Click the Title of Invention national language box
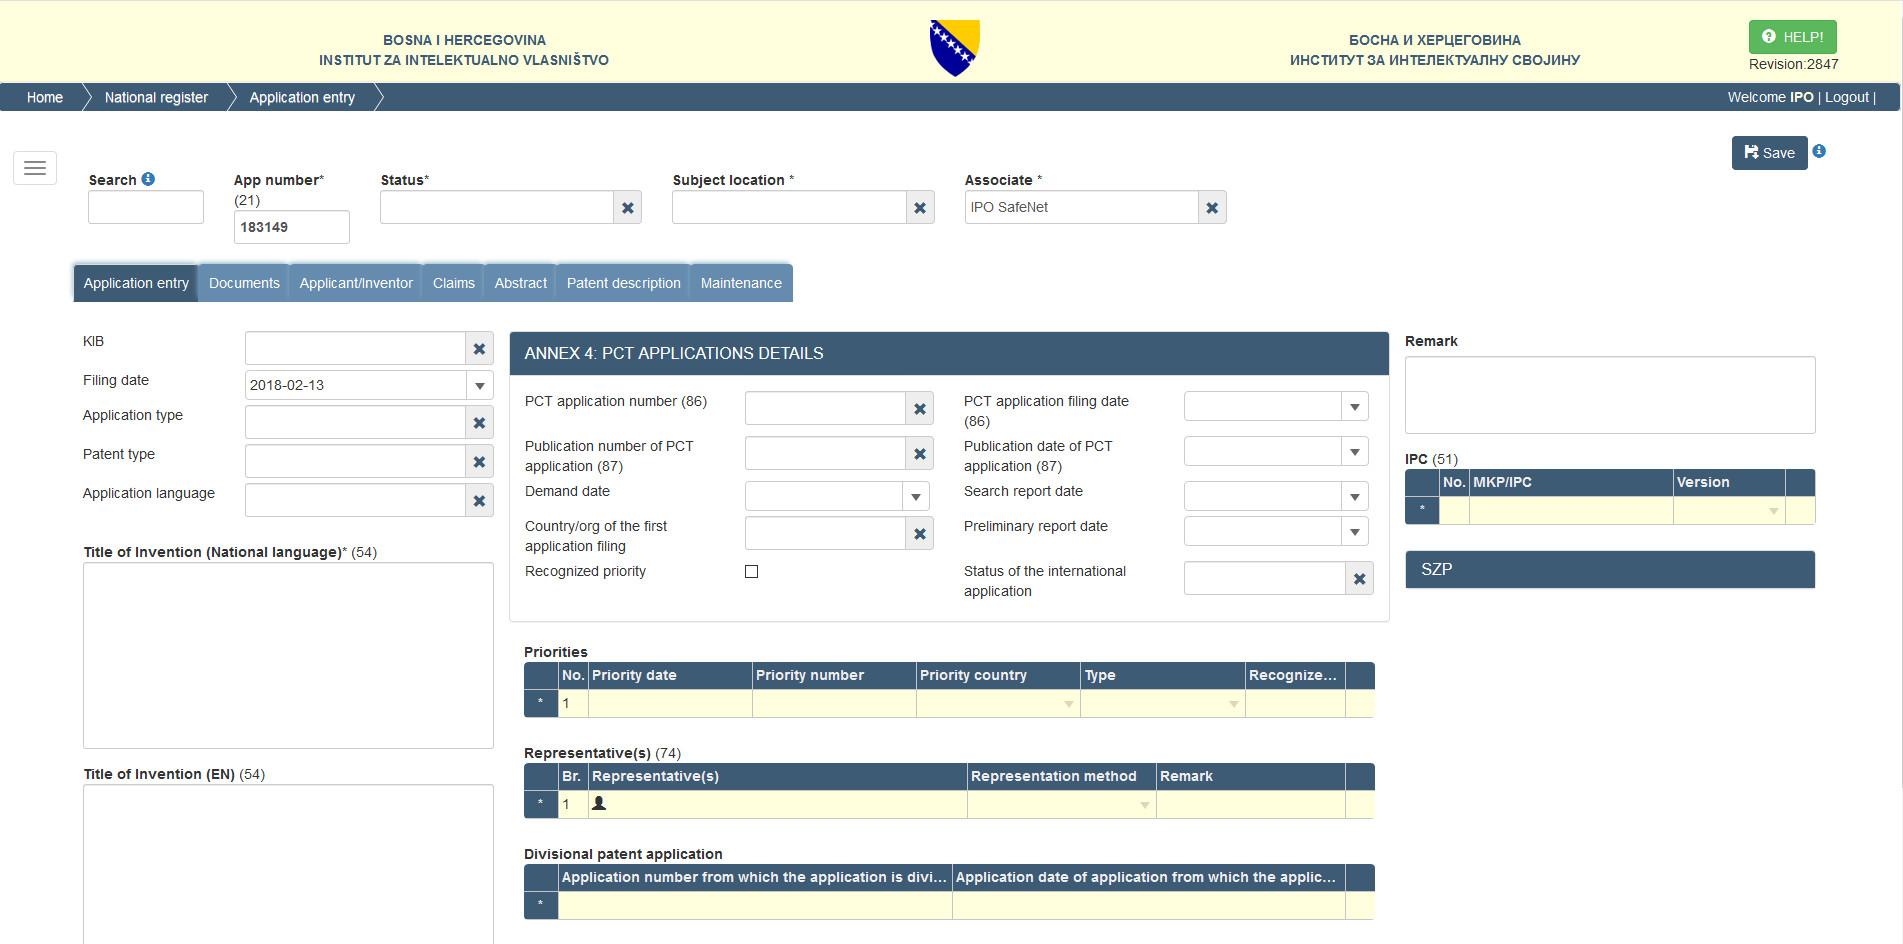This screenshot has width=1903, height=944. [288, 656]
